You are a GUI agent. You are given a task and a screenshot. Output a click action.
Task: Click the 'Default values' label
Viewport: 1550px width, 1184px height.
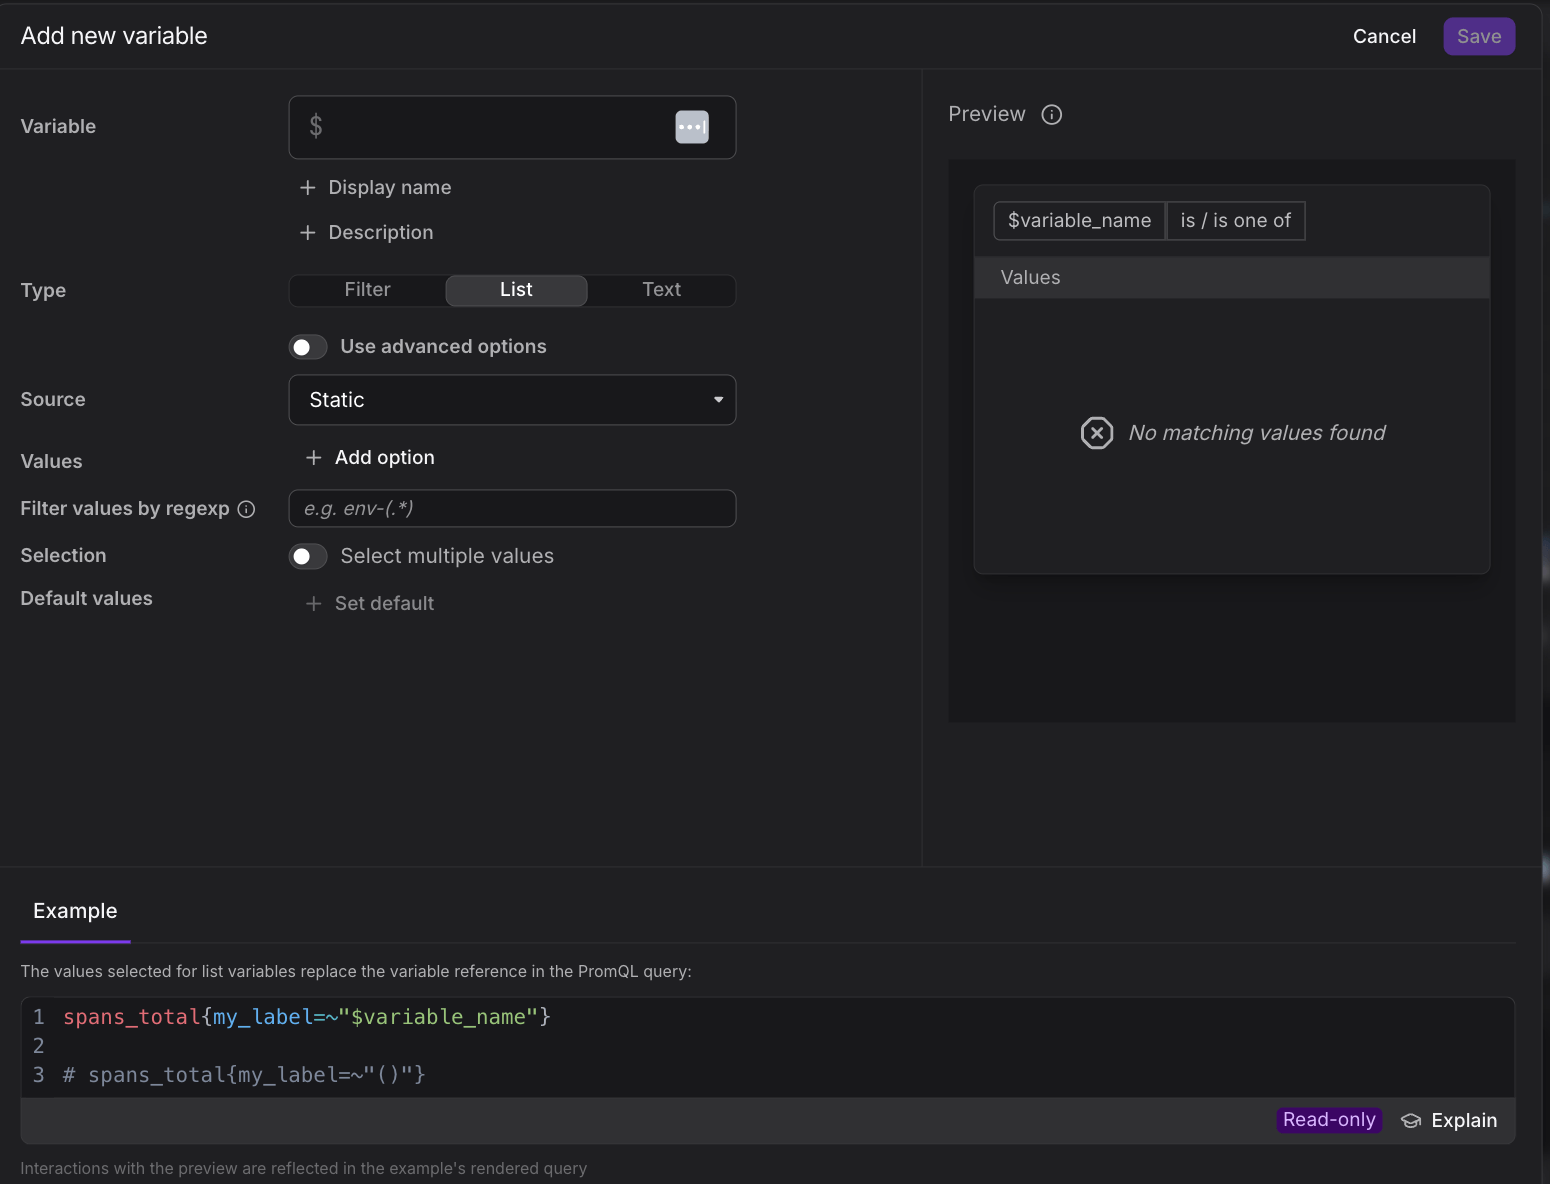(x=87, y=599)
